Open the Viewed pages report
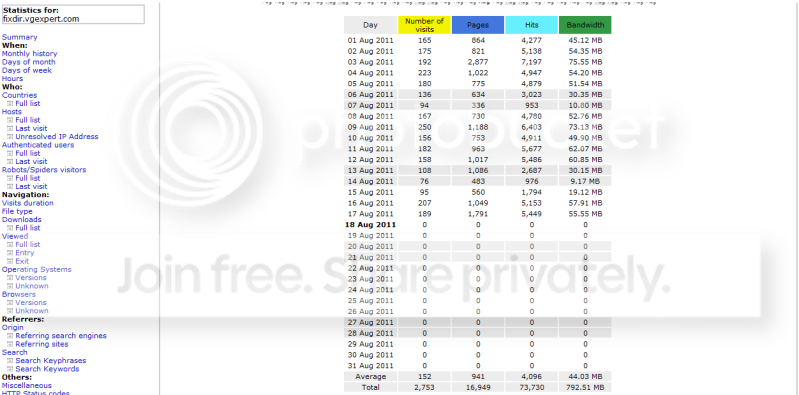The image size is (799, 395). coord(15,236)
